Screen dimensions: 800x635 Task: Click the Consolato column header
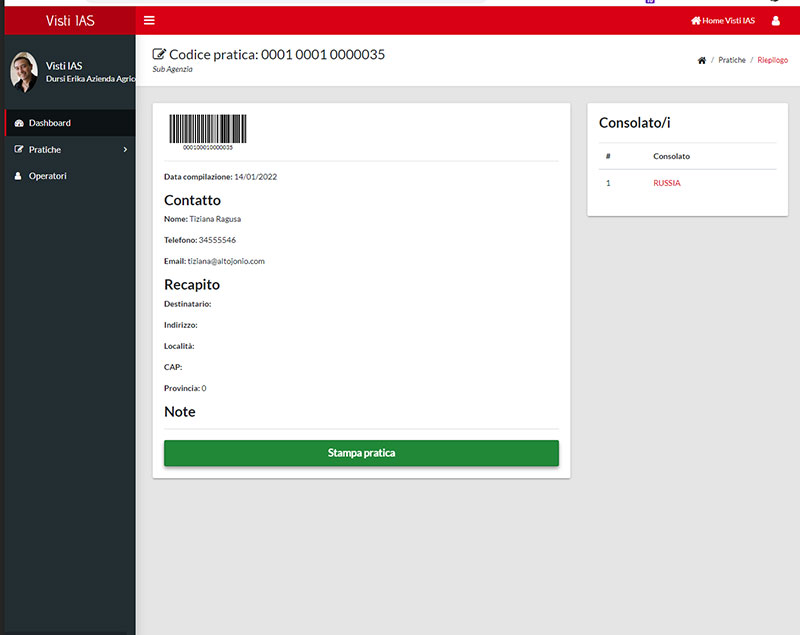(671, 156)
